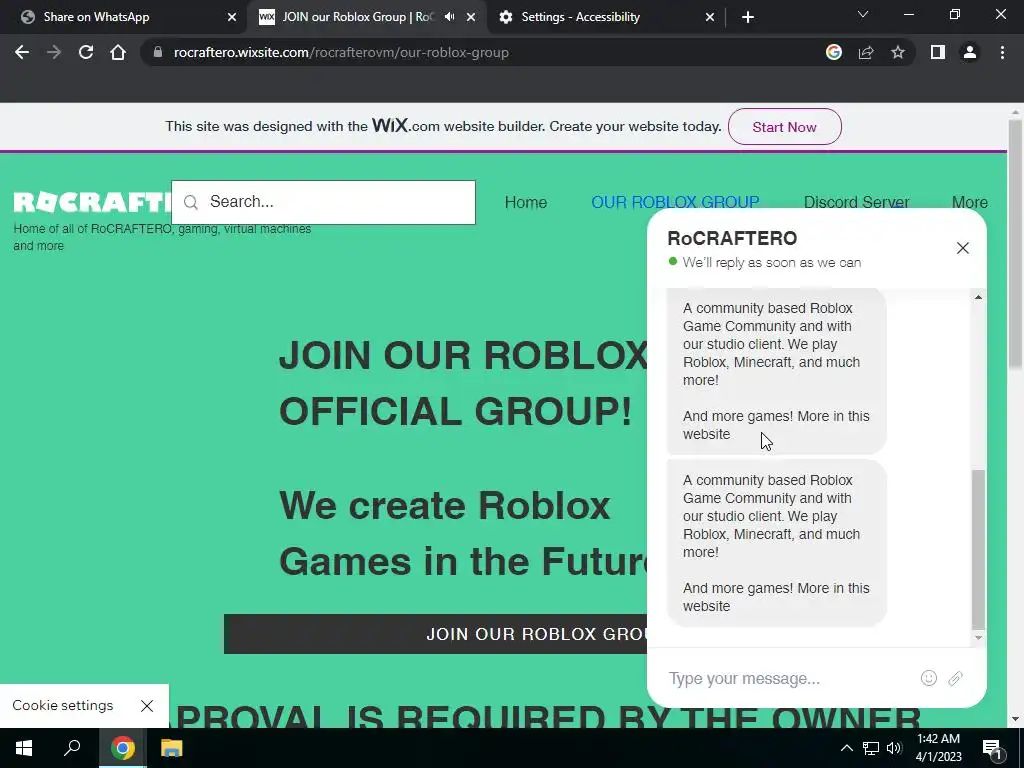Click the first chat message bubble
Image resolution: width=1024 pixels, height=768 pixels.
click(776, 371)
